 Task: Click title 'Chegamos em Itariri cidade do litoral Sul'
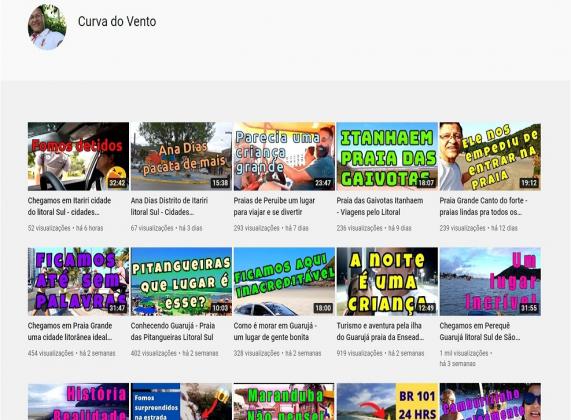pyautogui.click(x=70, y=206)
